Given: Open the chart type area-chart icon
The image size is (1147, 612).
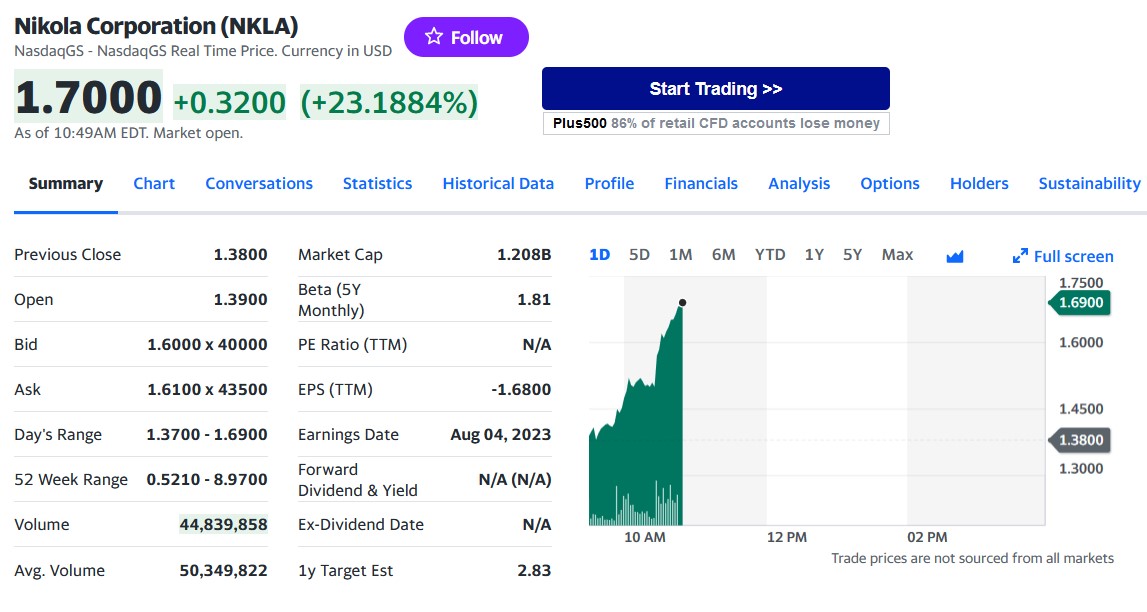Looking at the screenshot, I should pyautogui.click(x=955, y=256).
